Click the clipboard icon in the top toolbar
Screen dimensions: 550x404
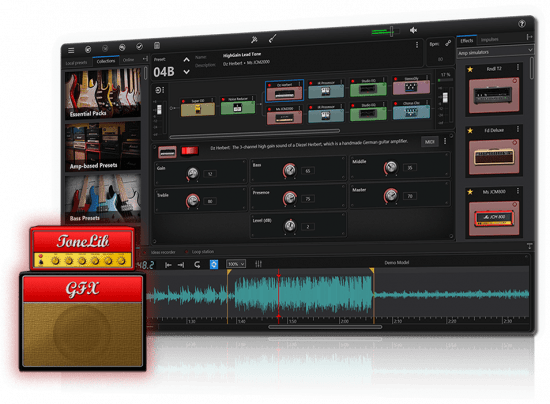pyautogui.click(x=157, y=46)
